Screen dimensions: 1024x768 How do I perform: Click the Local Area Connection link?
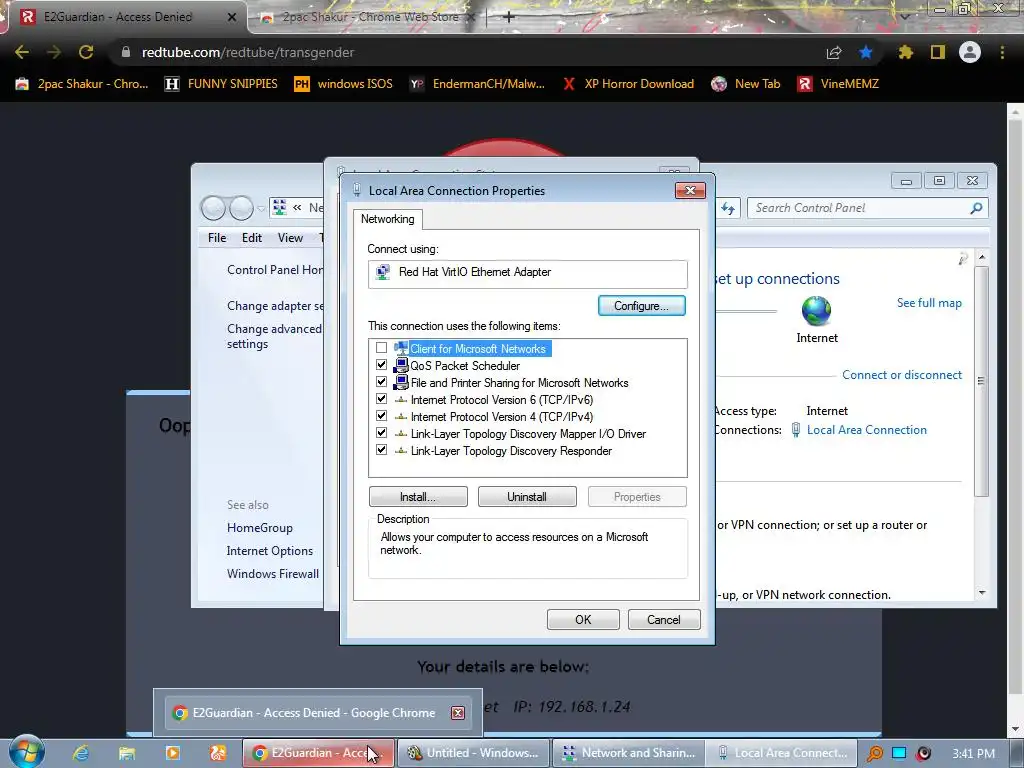pos(867,430)
